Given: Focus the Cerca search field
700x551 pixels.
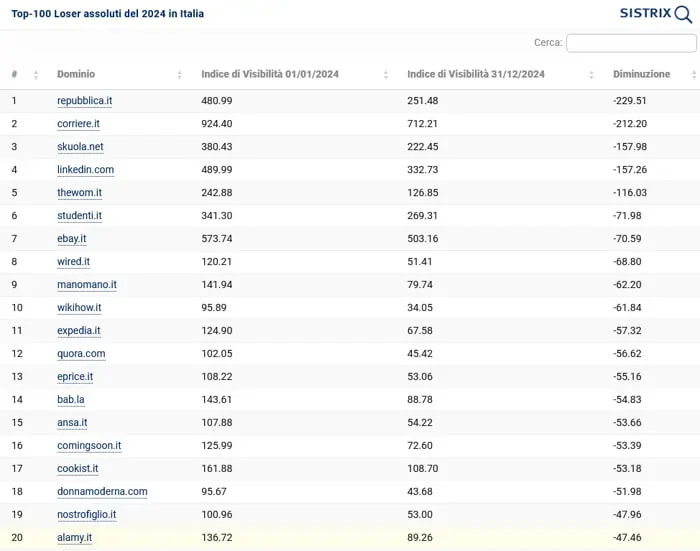Looking at the screenshot, I should [631, 43].
